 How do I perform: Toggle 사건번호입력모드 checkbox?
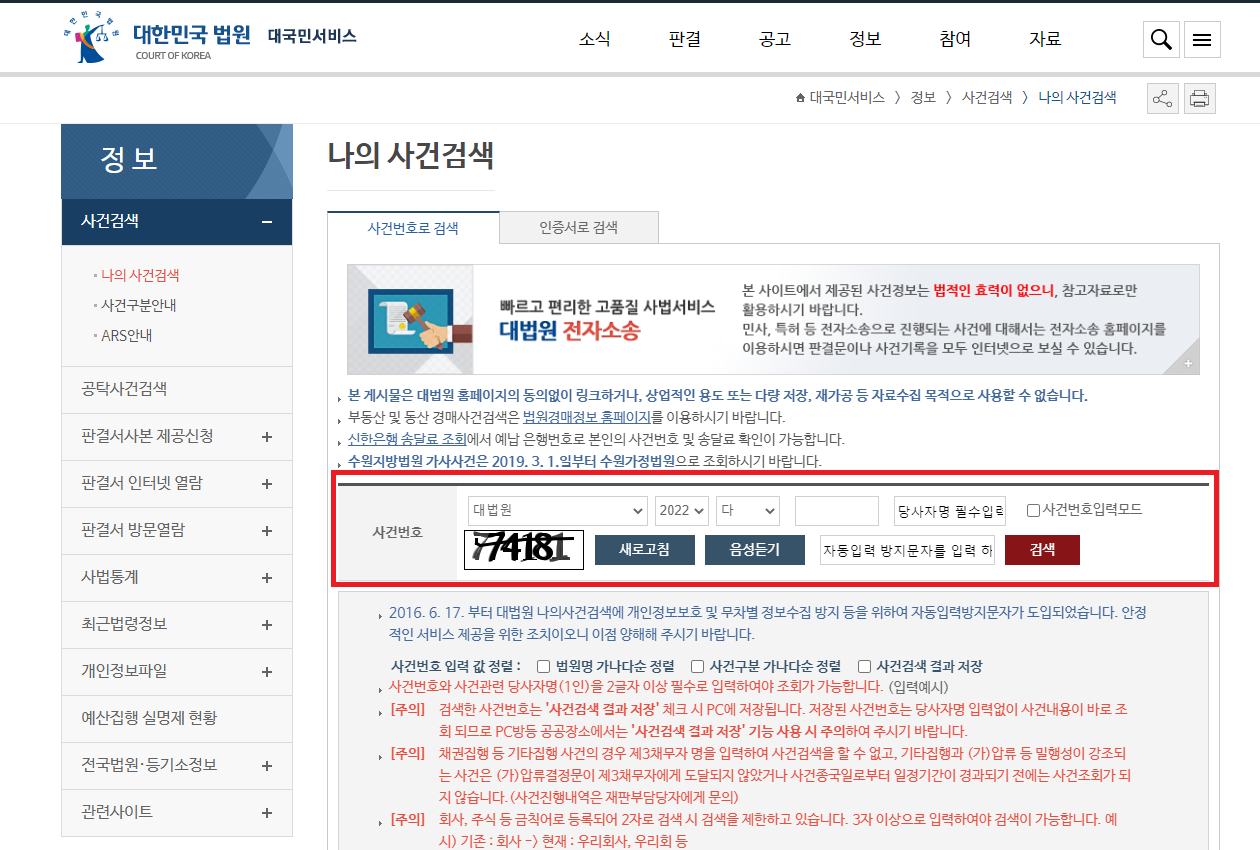click(1033, 510)
